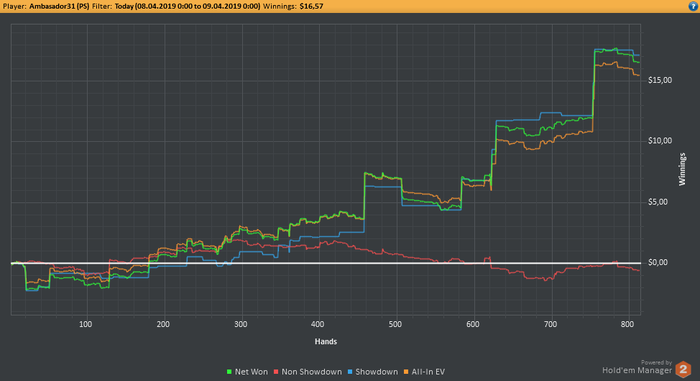Click the $10,00 y-axis label
The height and width of the screenshot is (381, 700).
(x=660, y=141)
